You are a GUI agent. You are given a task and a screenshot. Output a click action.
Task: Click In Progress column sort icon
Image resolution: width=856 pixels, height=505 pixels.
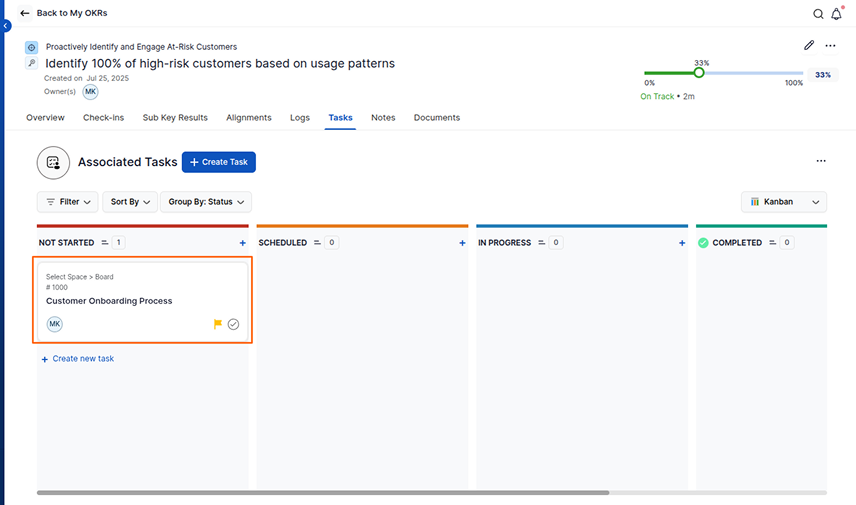coord(542,242)
